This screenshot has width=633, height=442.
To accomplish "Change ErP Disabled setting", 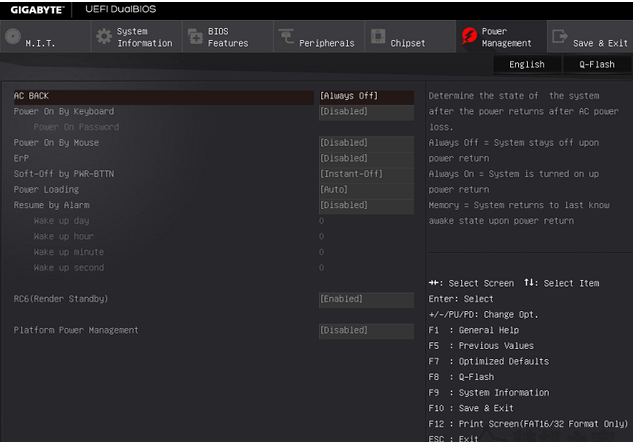I will point(366,159).
